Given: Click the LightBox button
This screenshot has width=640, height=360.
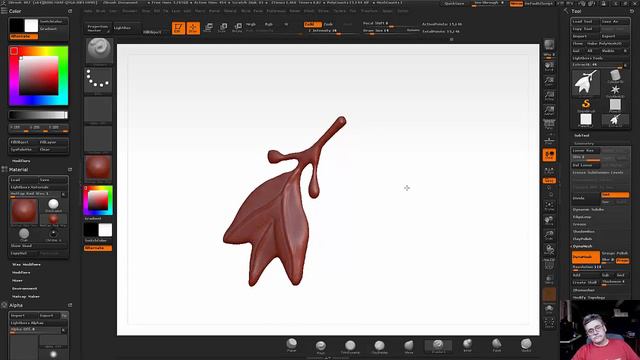Looking at the screenshot, I should [126, 28].
